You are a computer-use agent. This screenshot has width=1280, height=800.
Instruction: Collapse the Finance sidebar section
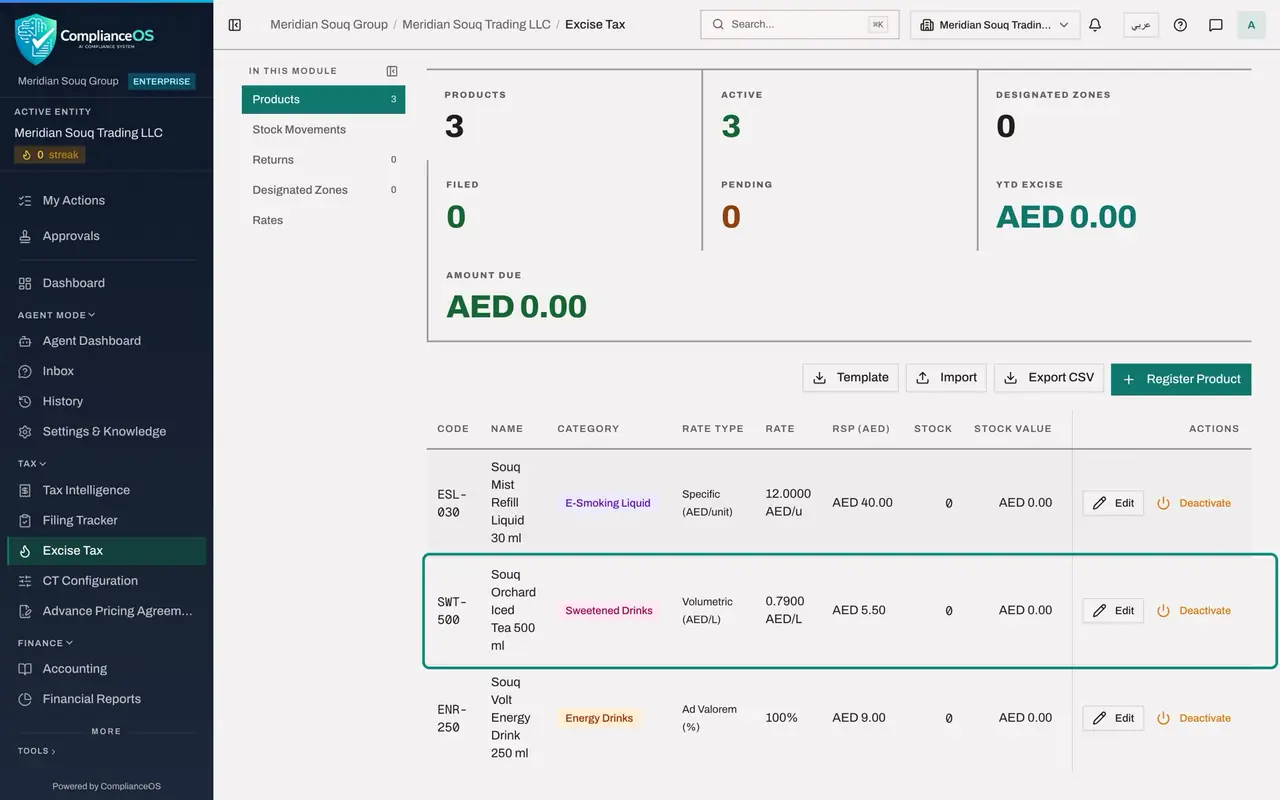(x=45, y=643)
